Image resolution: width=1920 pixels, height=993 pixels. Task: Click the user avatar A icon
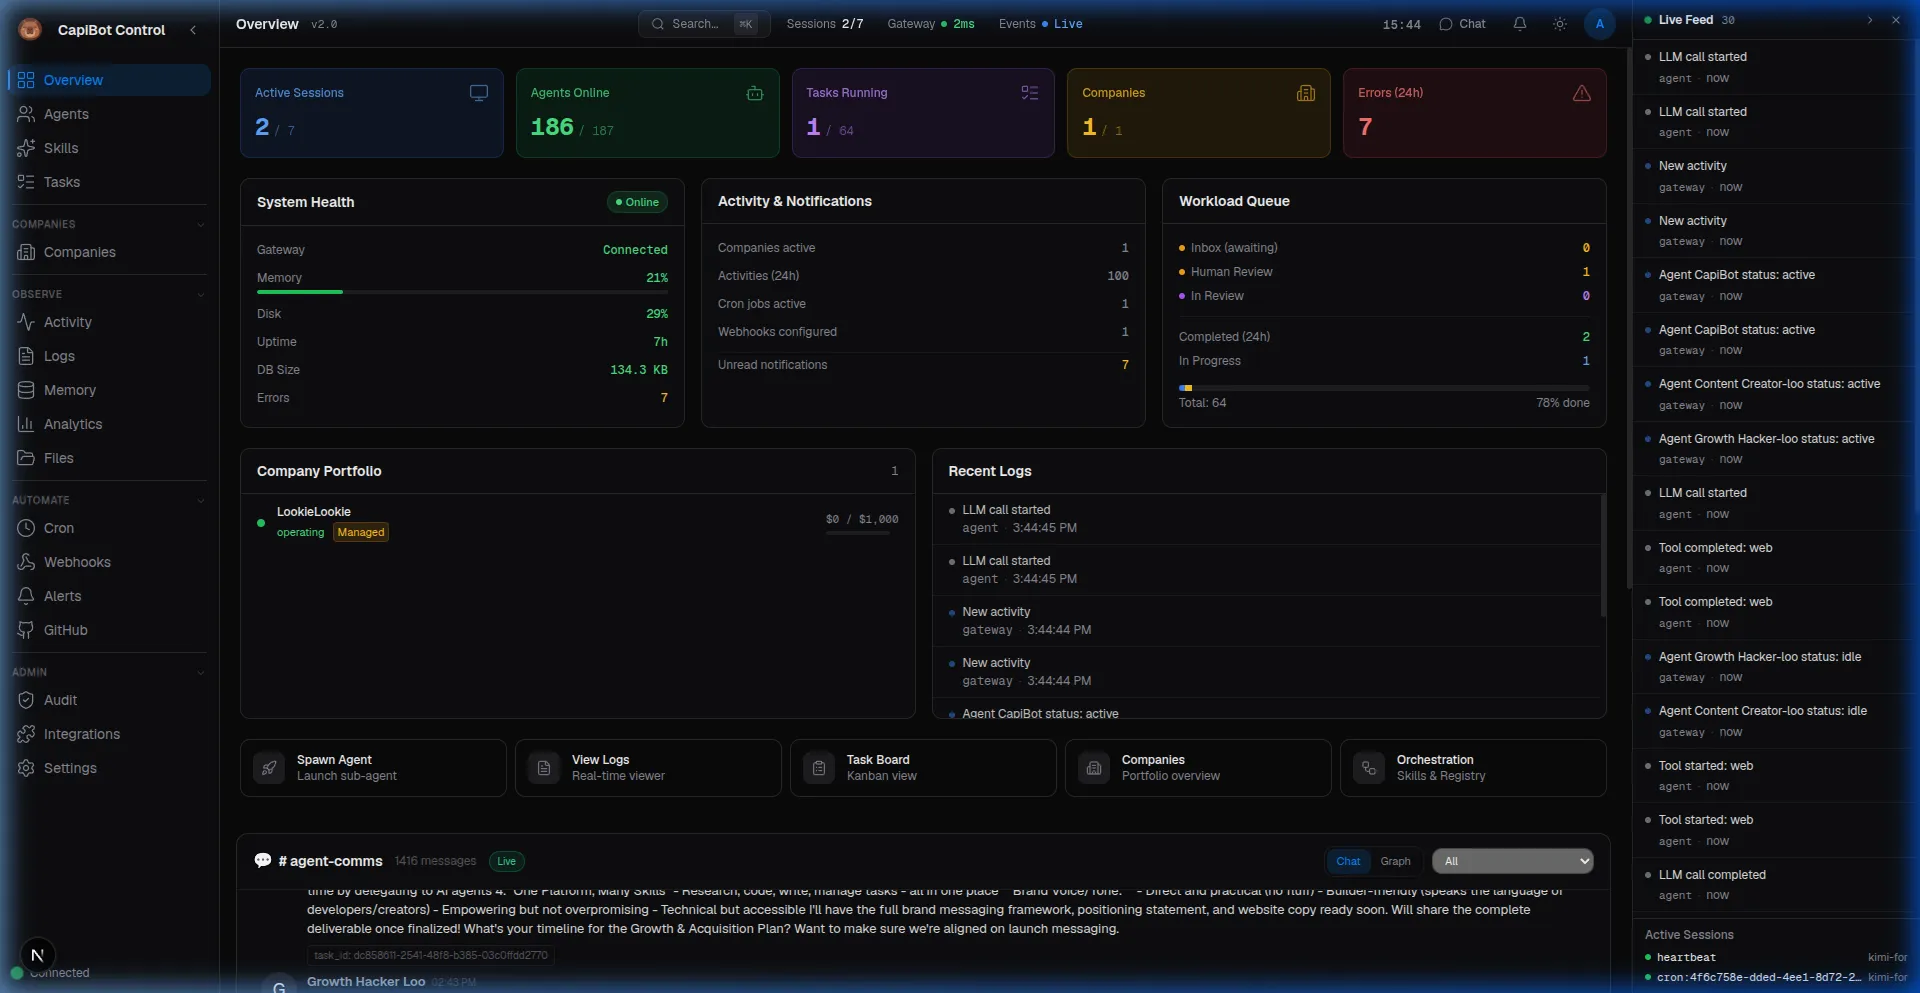pos(1599,24)
